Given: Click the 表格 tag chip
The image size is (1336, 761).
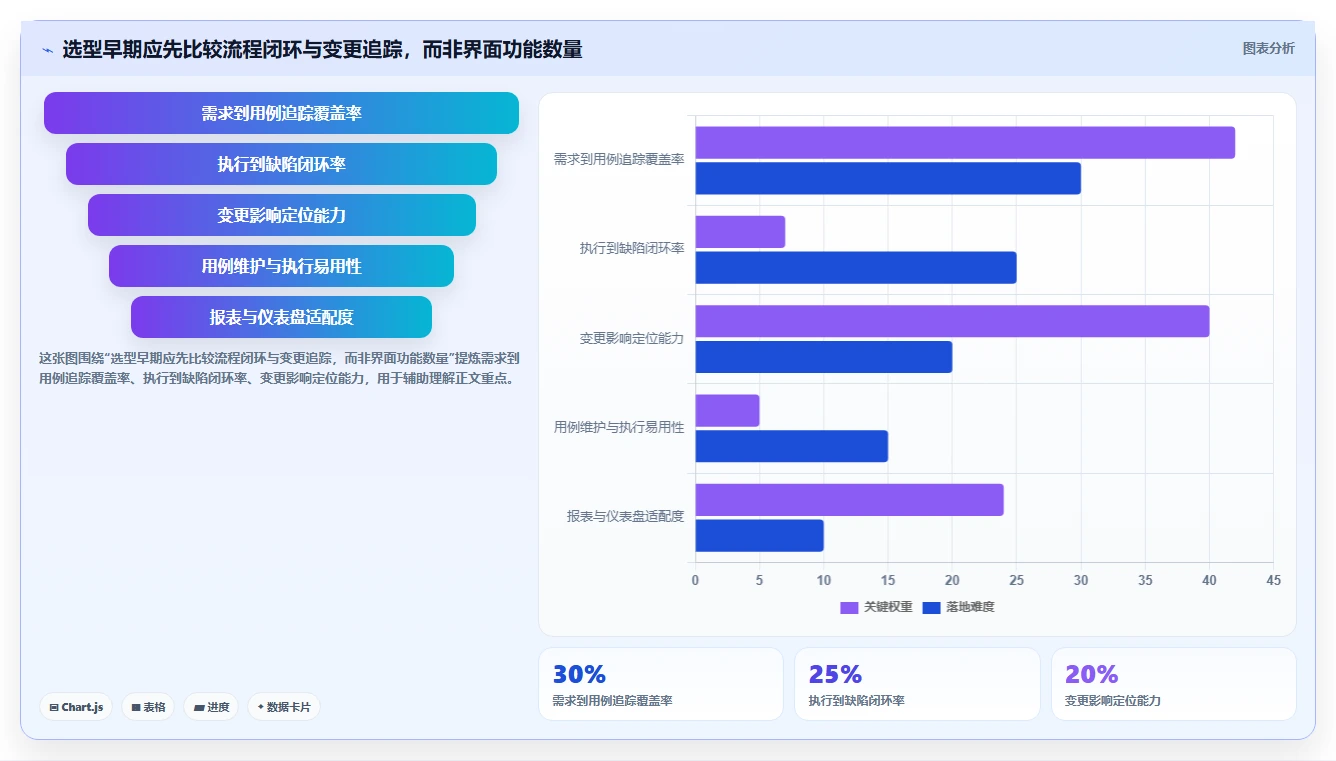Looking at the screenshot, I should point(148,707).
